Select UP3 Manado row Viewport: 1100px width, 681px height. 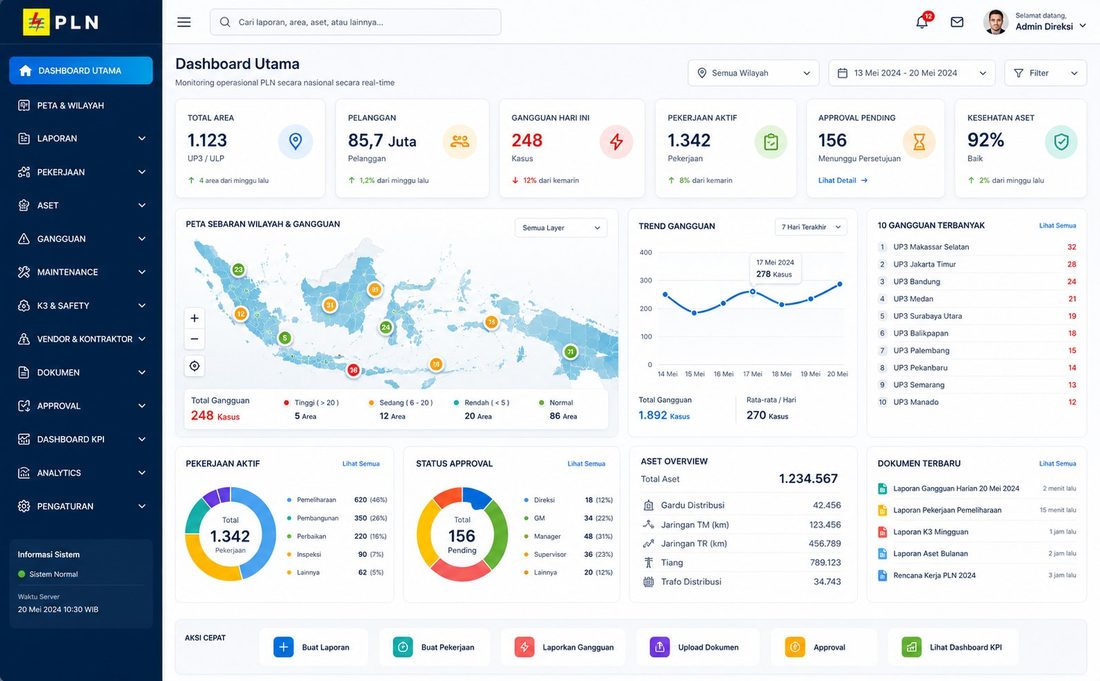click(x=977, y=402)
